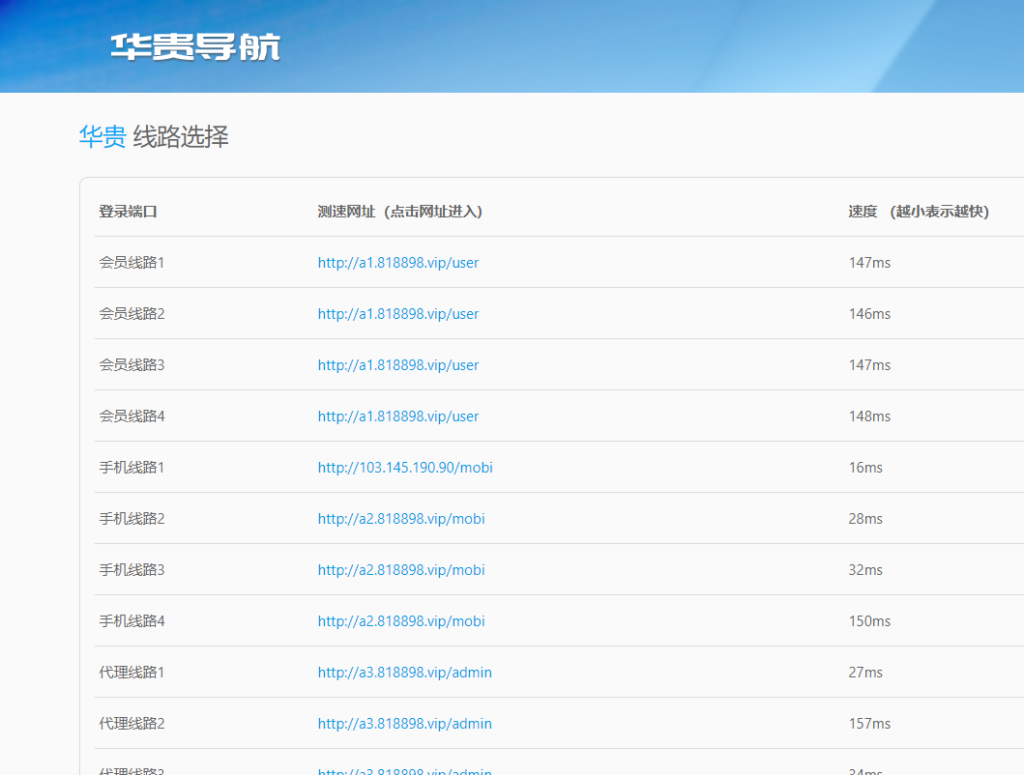Open the 会员线路4 speed test link
This screenshot has width=1024, height=775.
point(398,415)
